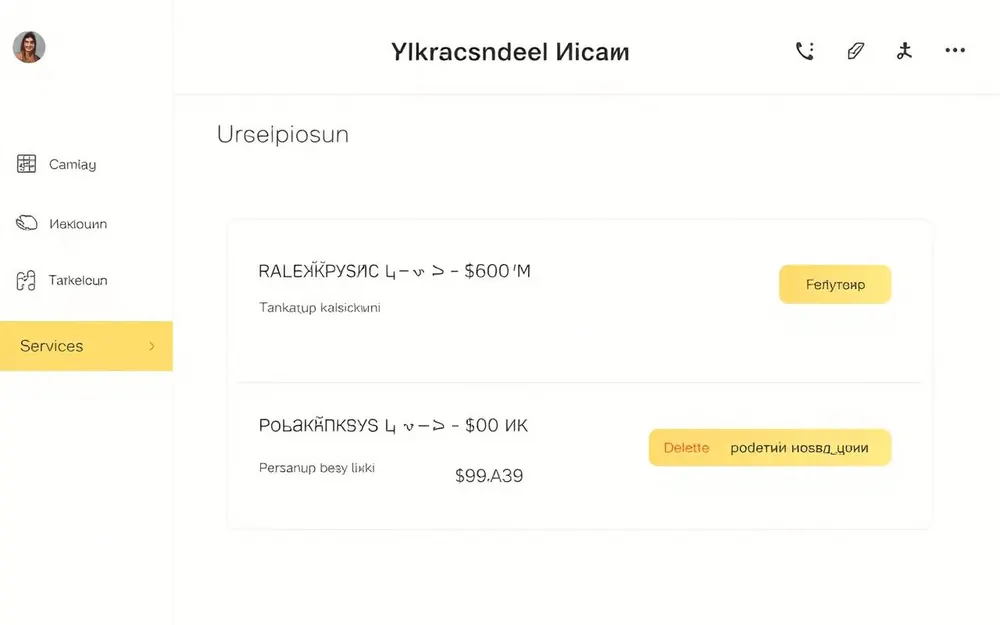Select the RALEЖЙPYSИC $600 service title
This screenshot has width=1000, height=625.
click(394, 271)
